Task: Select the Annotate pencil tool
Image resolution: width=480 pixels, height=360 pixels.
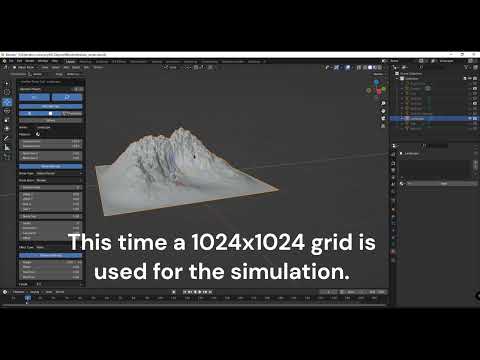Action: [7, 138]
